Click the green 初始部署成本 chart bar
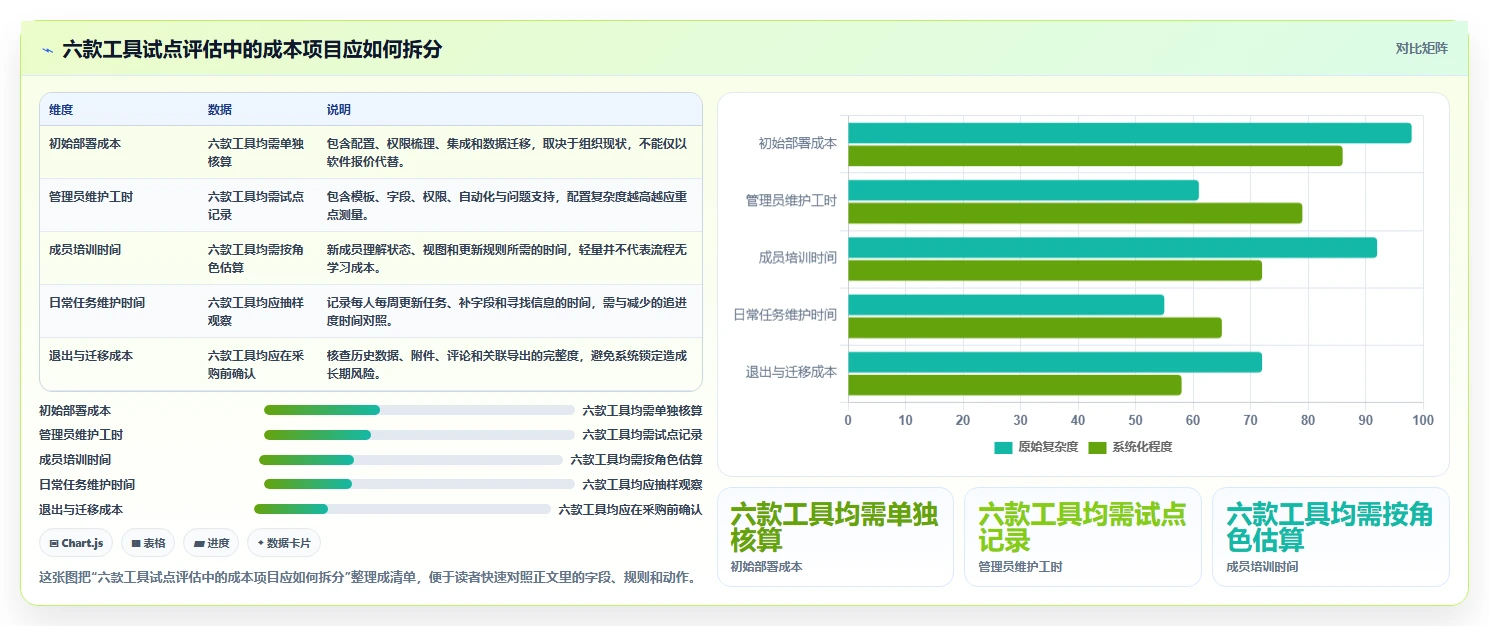 (1095, 156)
